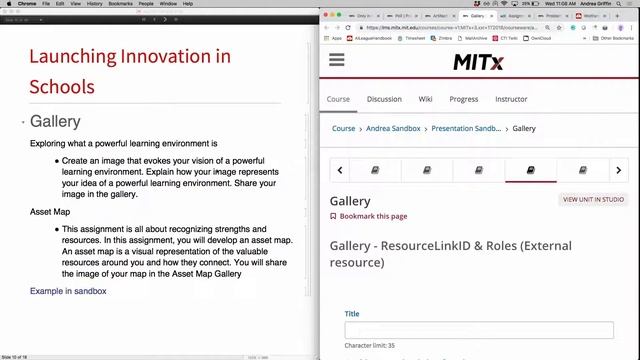Open the OwnCloud bookmark
Screen dimensions: 640x360
point(537,38)
